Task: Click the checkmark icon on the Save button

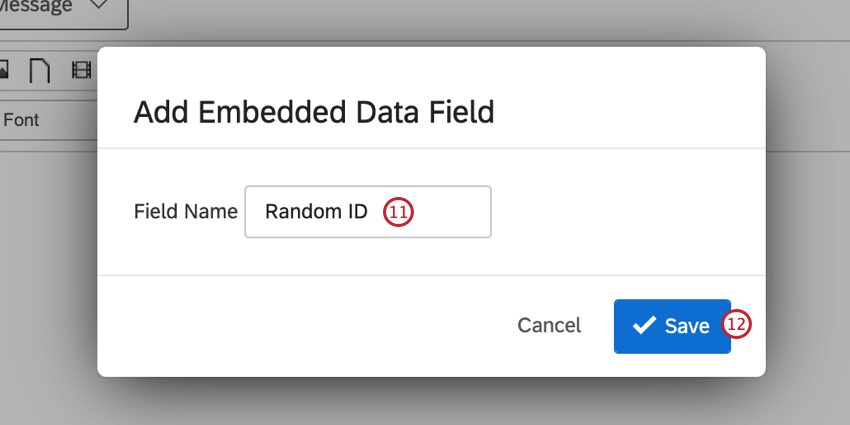Action: (x=645, y=326)
